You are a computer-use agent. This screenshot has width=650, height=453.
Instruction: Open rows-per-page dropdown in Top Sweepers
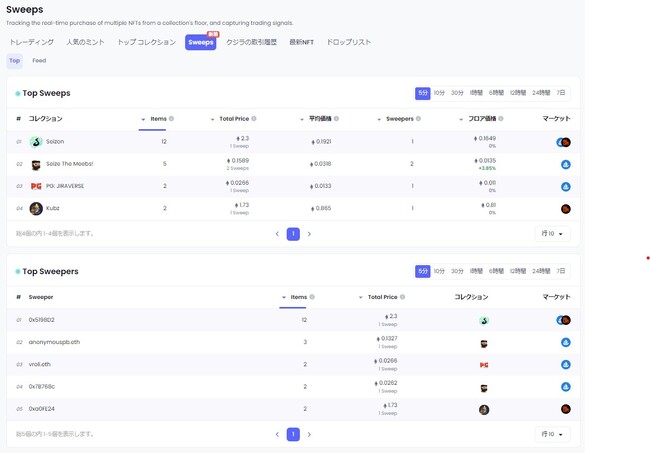pyautogui.click(x=552, y=434)
